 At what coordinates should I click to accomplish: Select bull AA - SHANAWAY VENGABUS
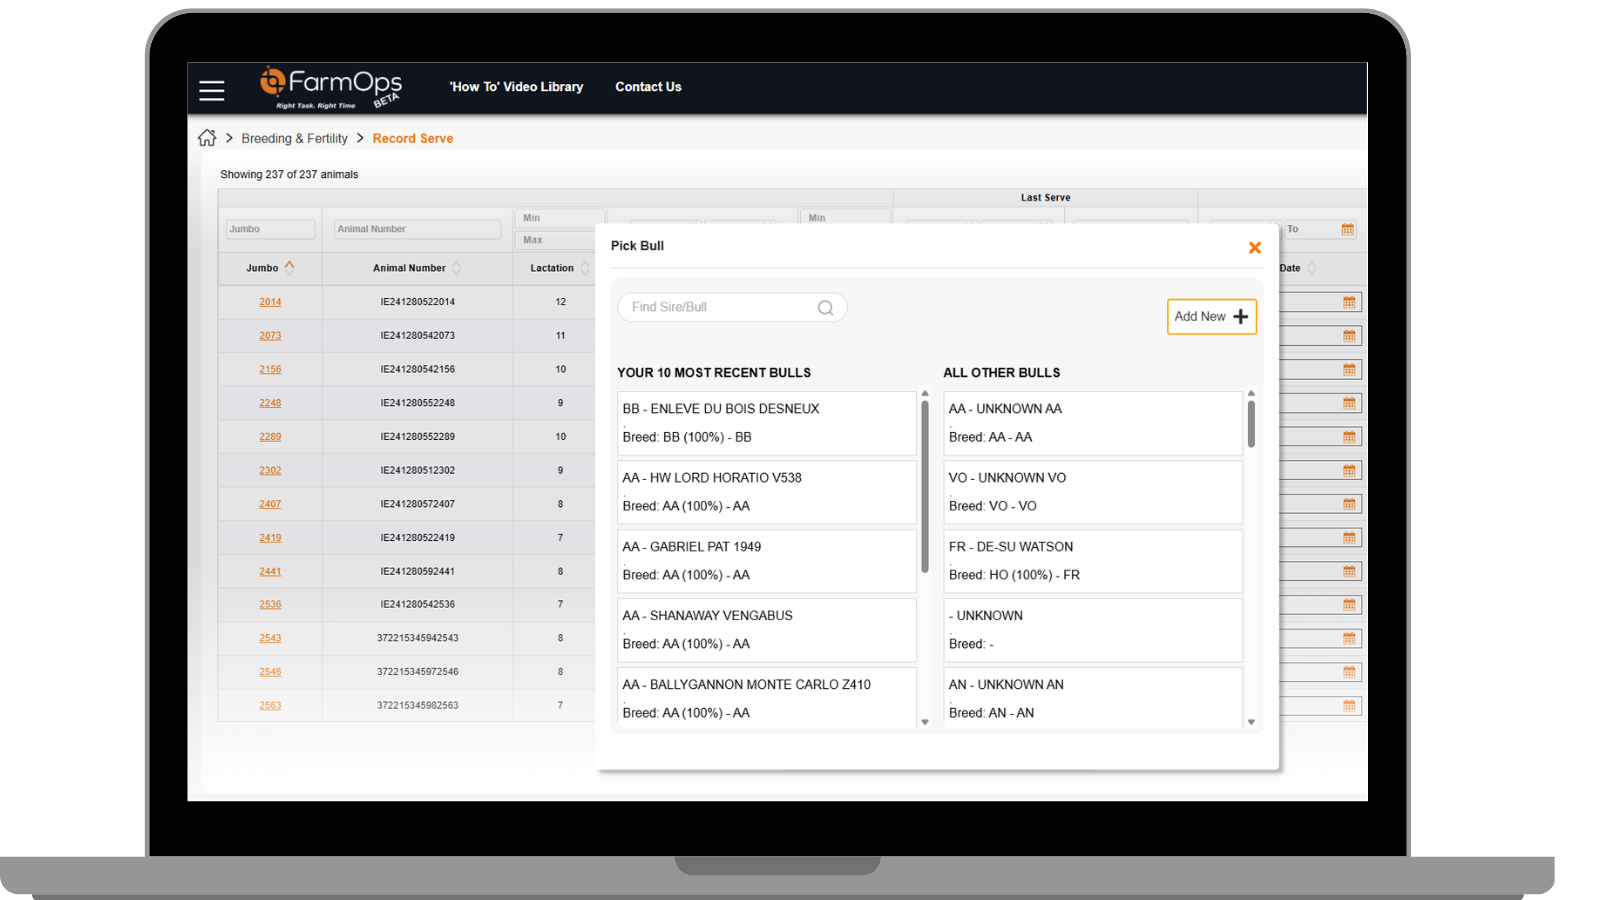(x=766, y=630)
